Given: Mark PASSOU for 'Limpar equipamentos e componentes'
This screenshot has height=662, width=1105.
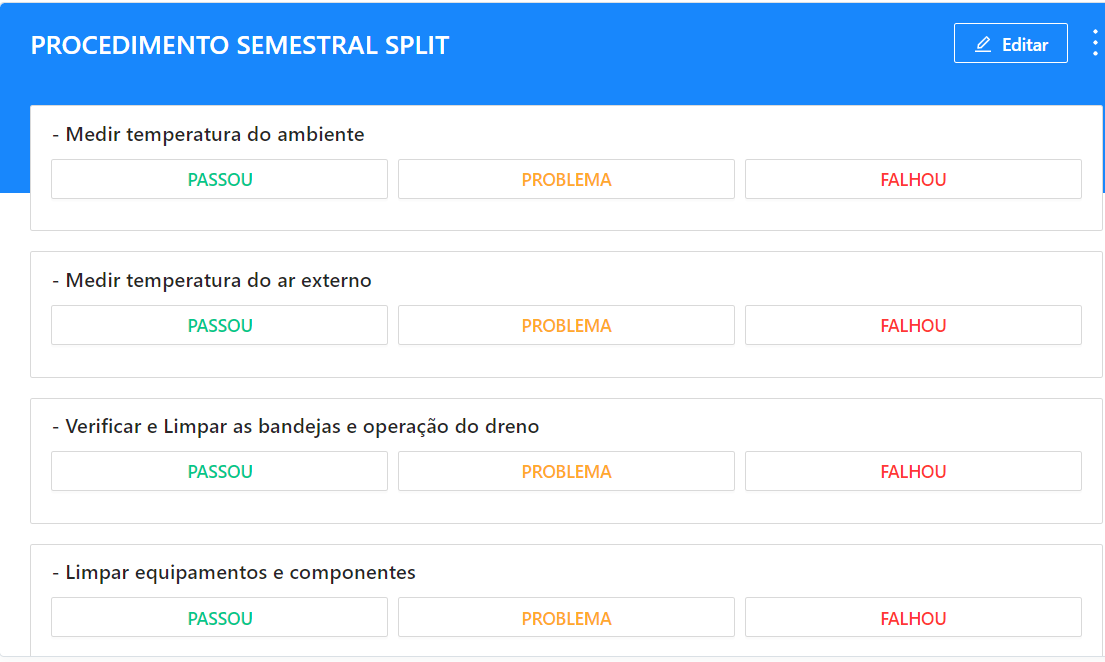Looking at the screenshot, I should tap(219, 617).
